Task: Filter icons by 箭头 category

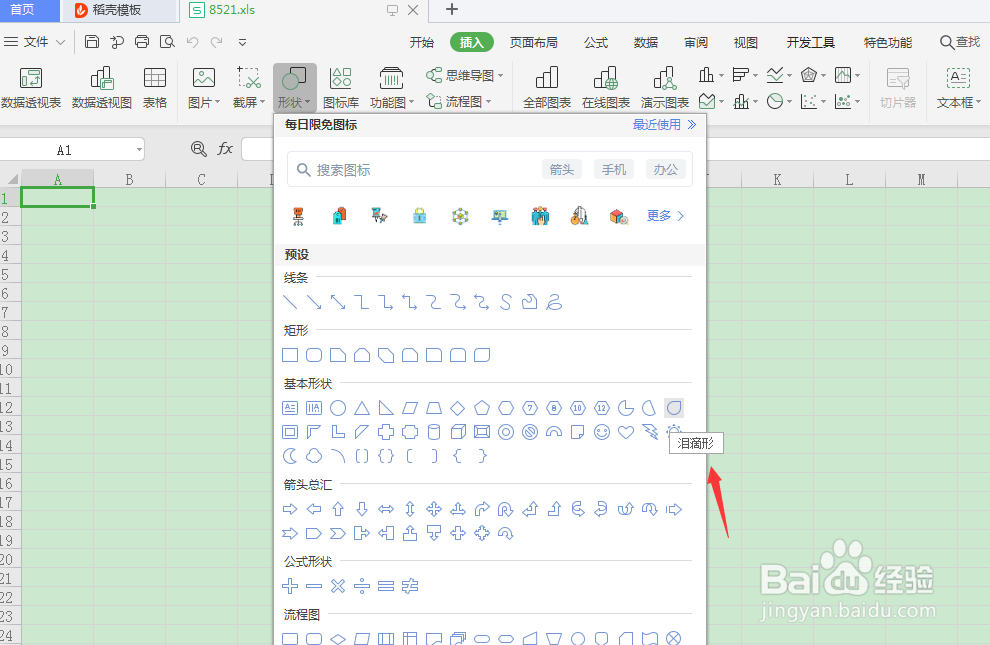Action: (x=561, y=169)
